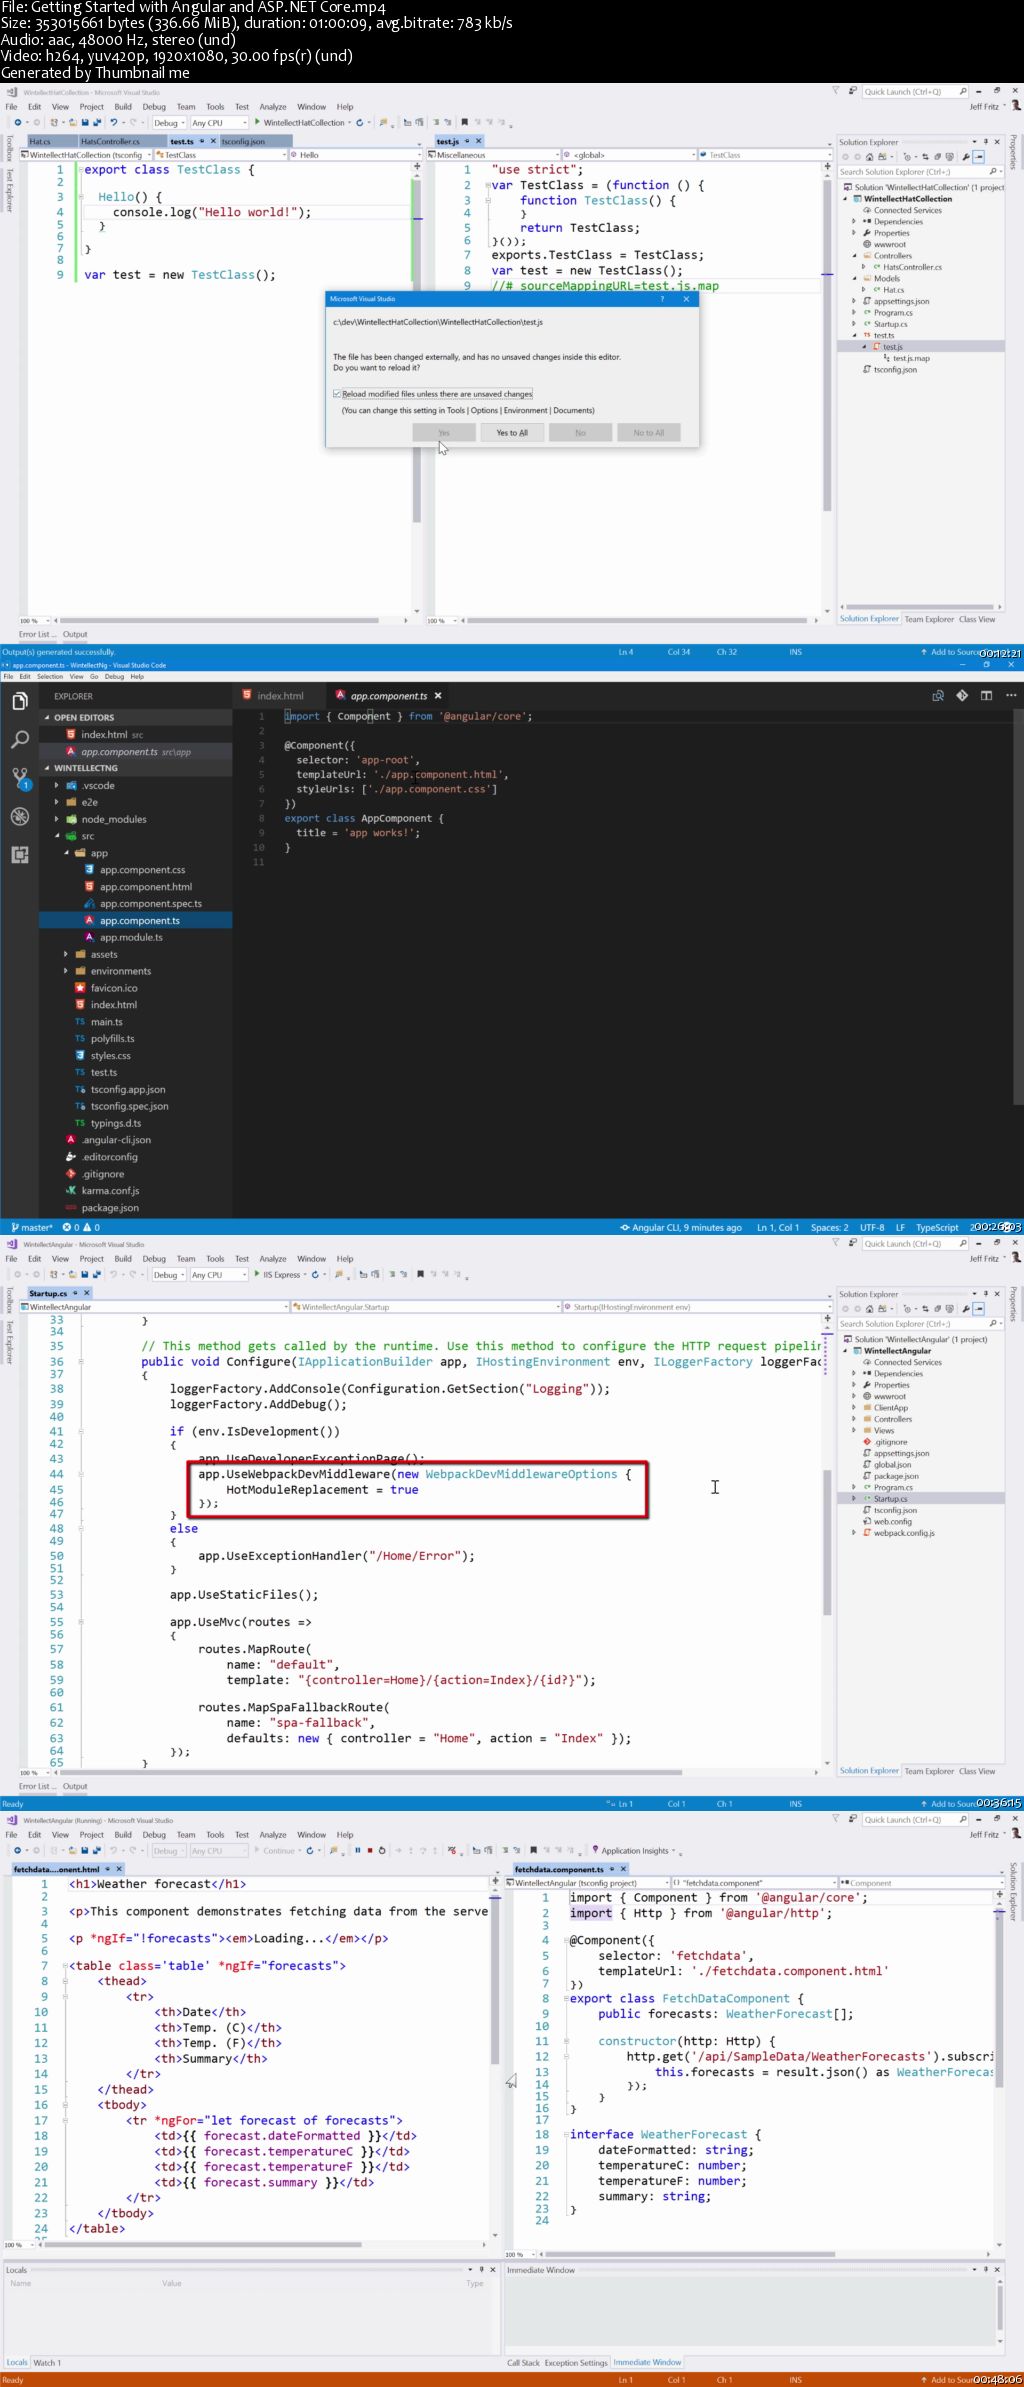The width and height of the screenshot is (1024, 2387).
Task: Collapse OPEN EDITORS section in VS Code
Action: (x=47, y=717)
